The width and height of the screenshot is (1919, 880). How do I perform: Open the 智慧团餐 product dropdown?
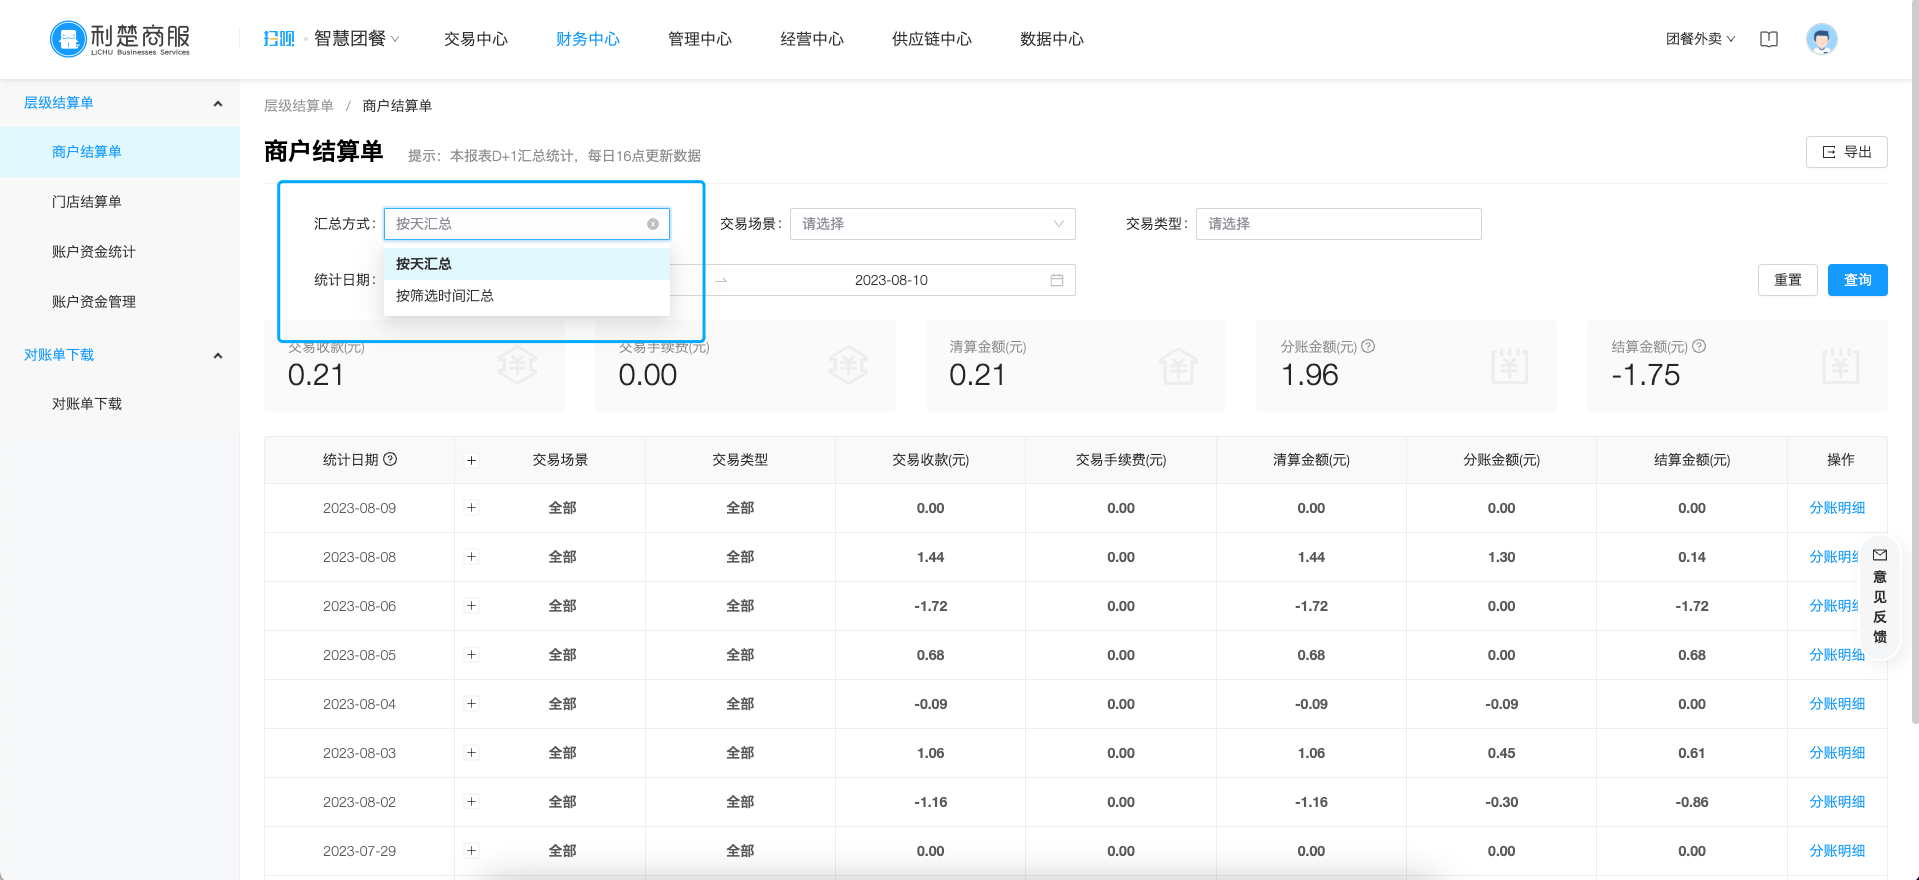[x=356, y=39]
